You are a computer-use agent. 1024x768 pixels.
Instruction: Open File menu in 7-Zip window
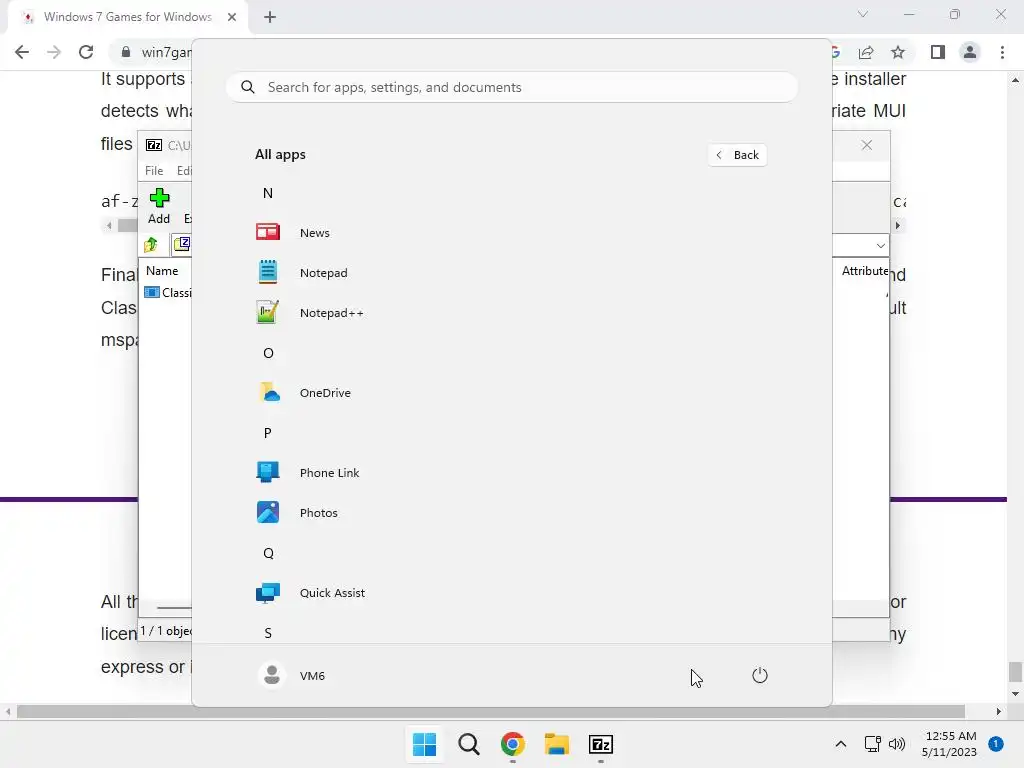tap(154, 170)
